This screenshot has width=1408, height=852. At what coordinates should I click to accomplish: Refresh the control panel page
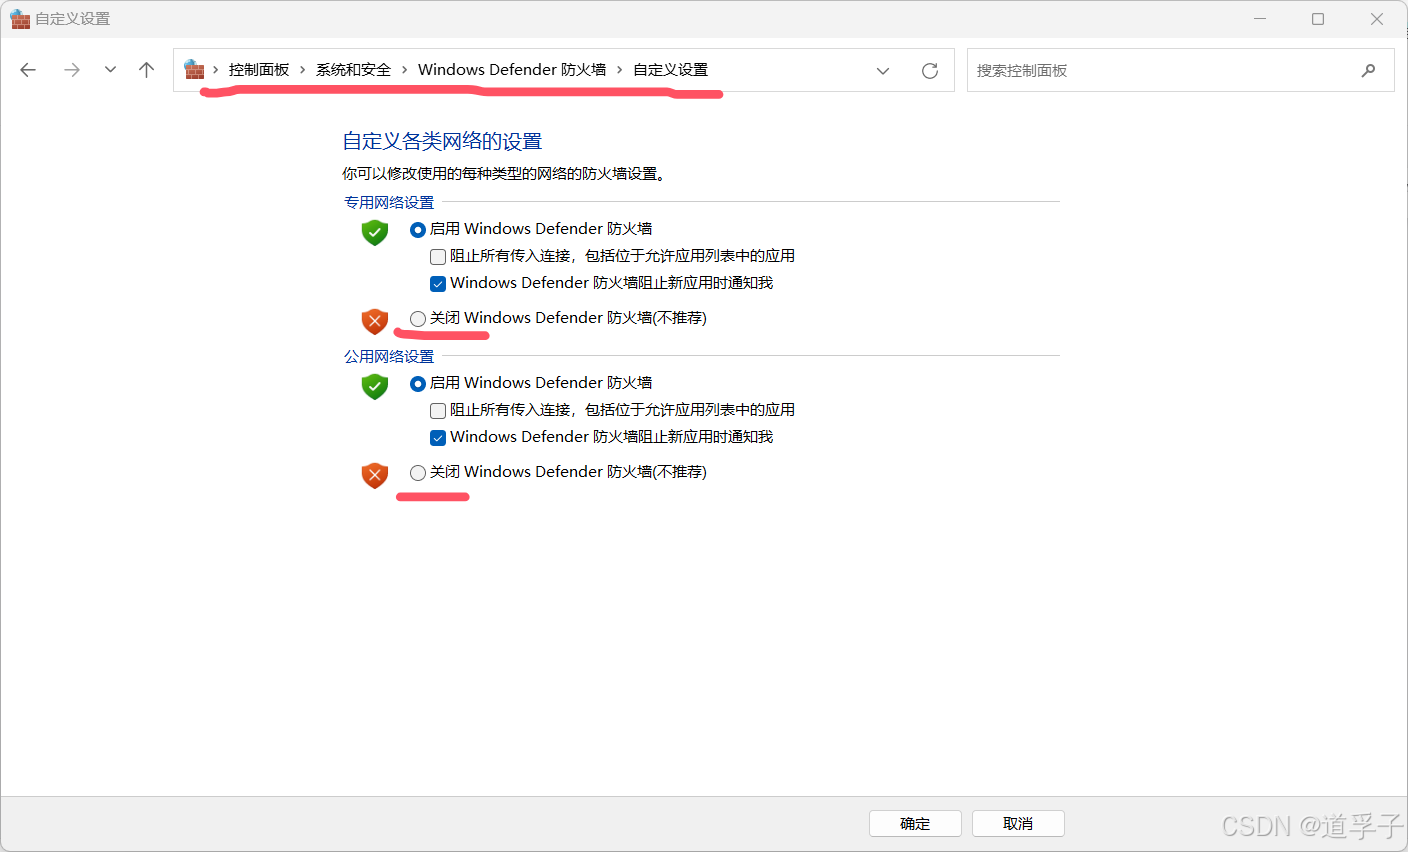coord(930,71)
